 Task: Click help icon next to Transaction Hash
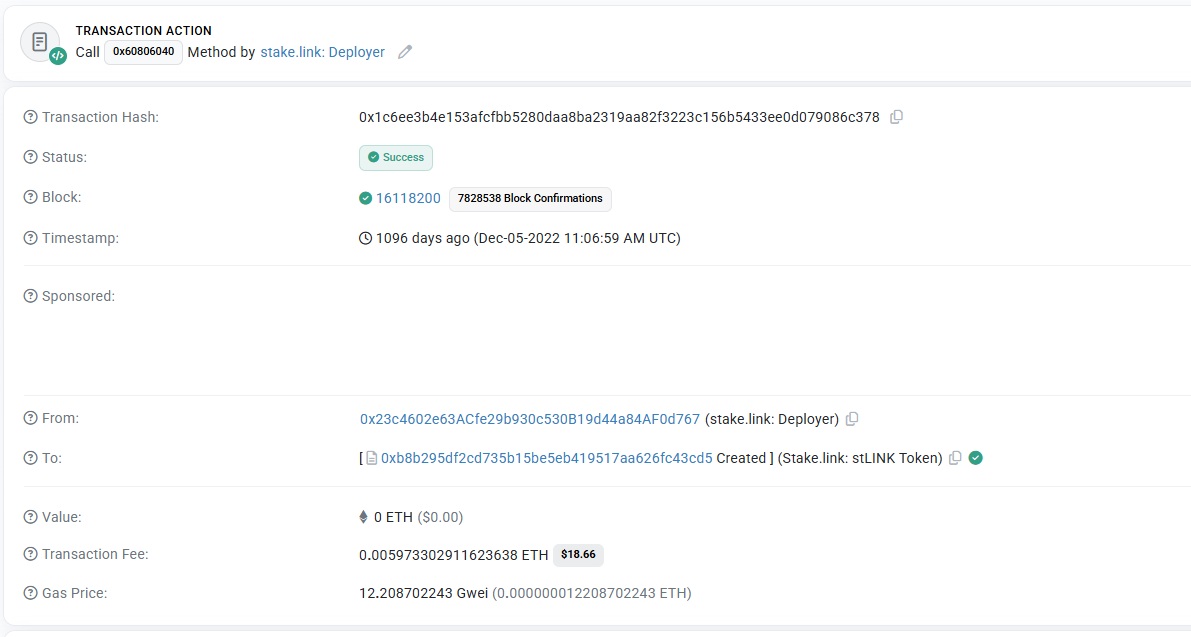click(x=30, y=117)
